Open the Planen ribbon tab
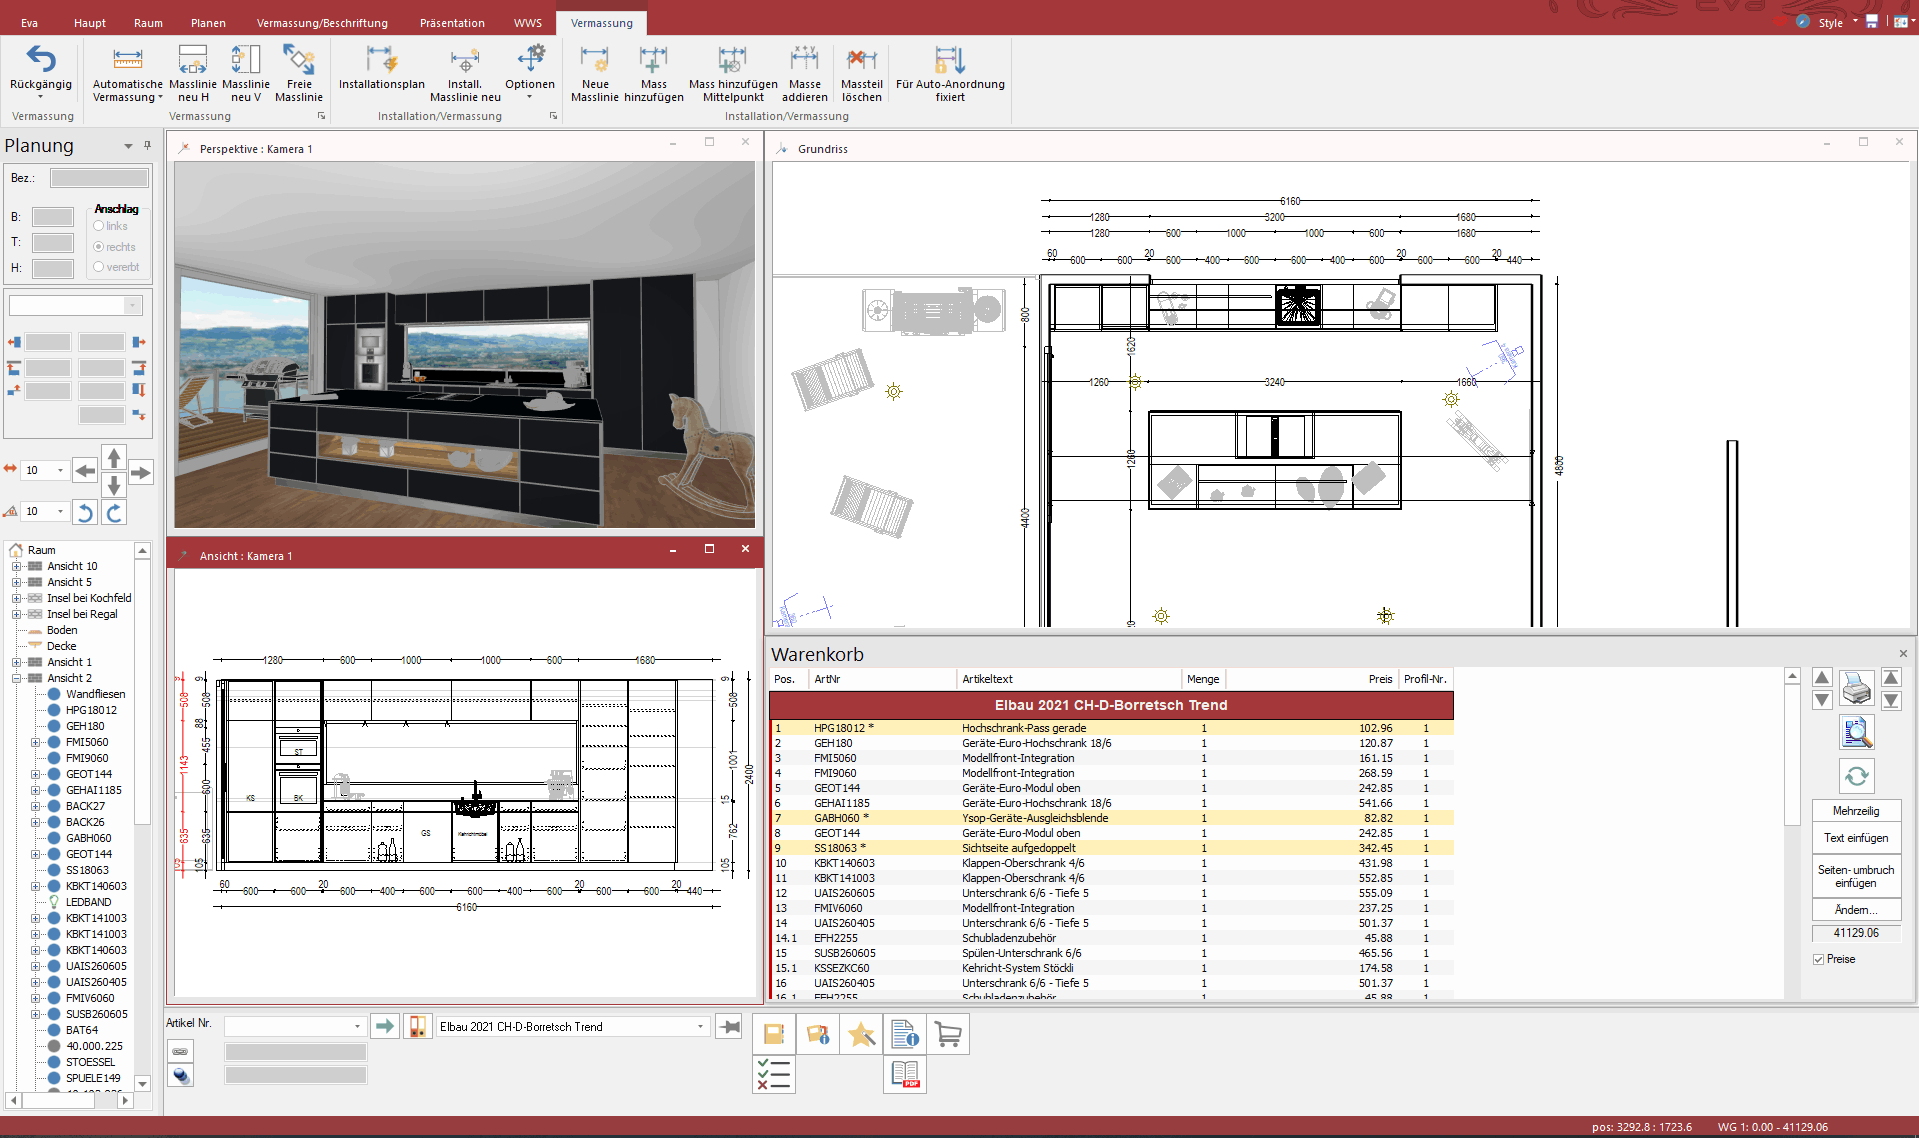Image resolution: width=1919 pixels, height=1138 pixels. click(x=208, y=23)
